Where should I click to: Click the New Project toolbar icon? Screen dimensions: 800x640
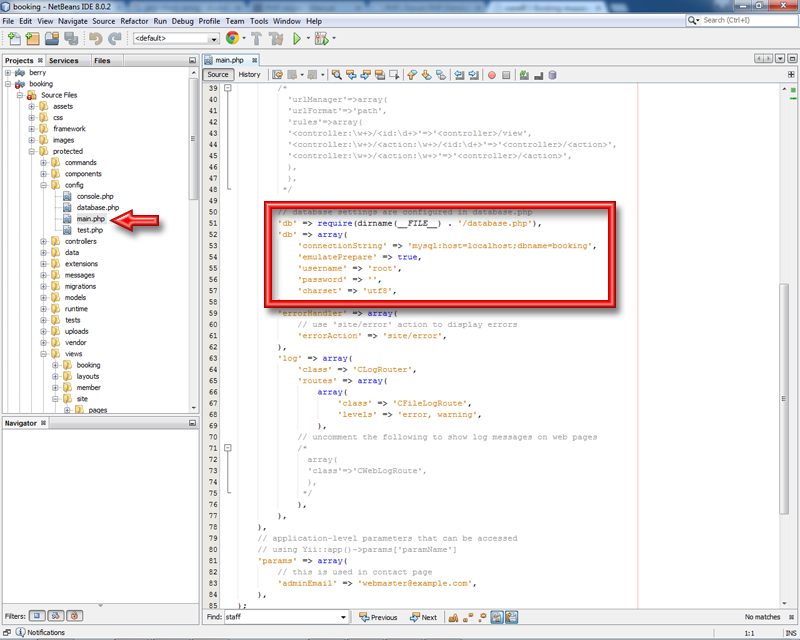[x=33, y=38]
